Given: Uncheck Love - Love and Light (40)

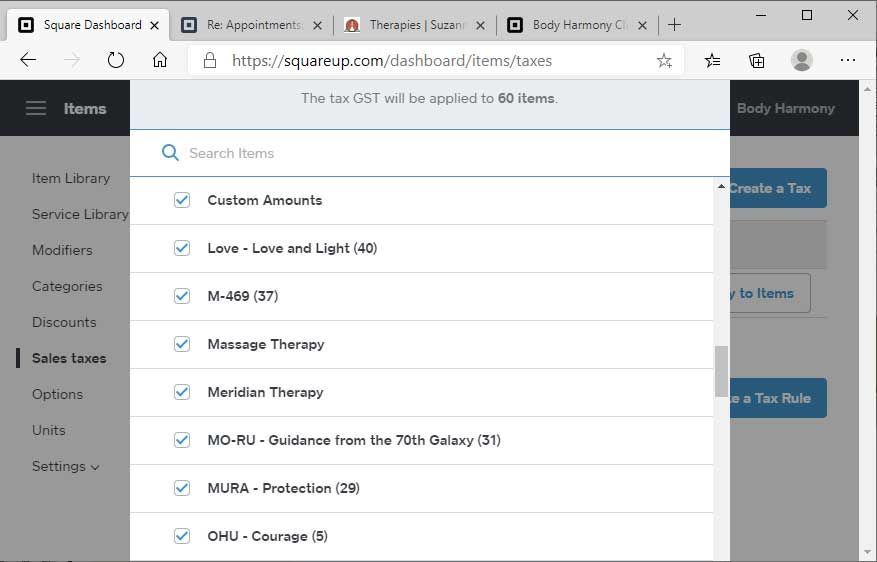Looking at the screenshot, I should (182, 248).
